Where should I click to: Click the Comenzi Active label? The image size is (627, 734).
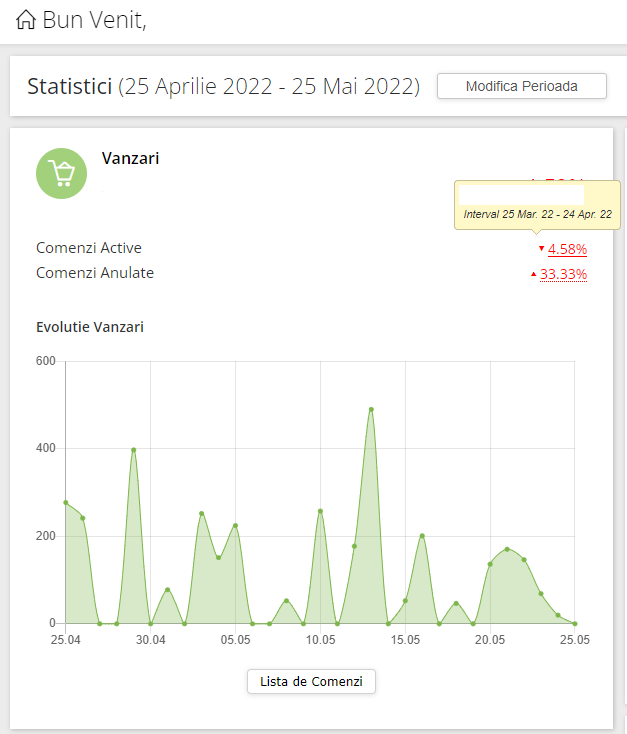click(x=89, y=248)
